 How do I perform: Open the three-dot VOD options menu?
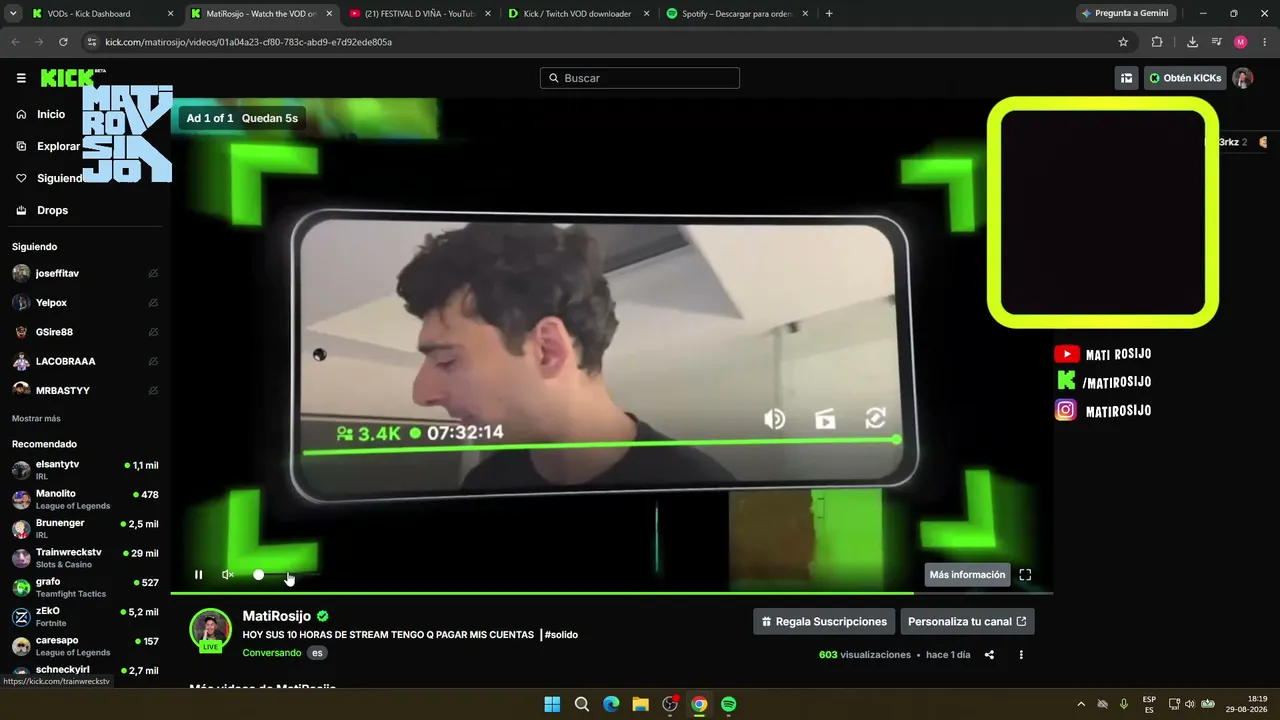pos(1021,655)
